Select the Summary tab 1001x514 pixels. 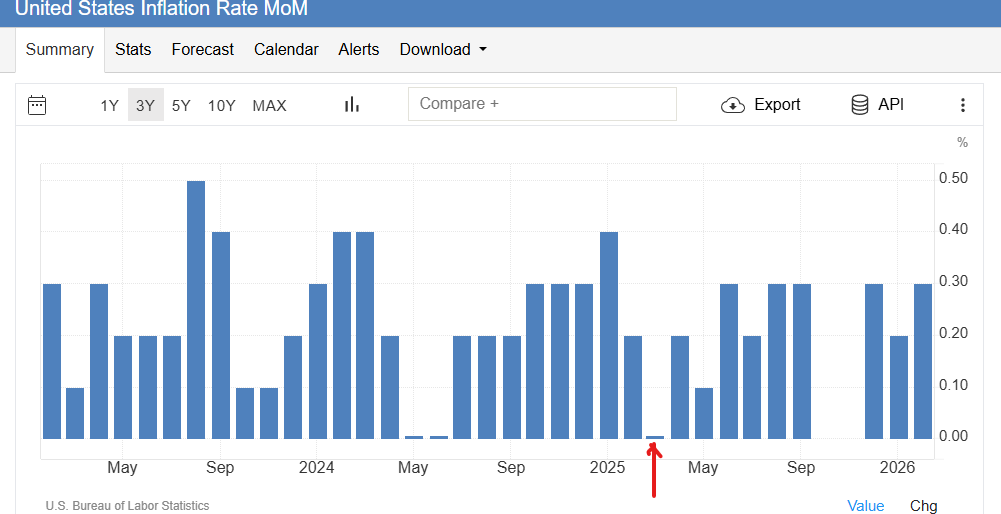point(60,49)
